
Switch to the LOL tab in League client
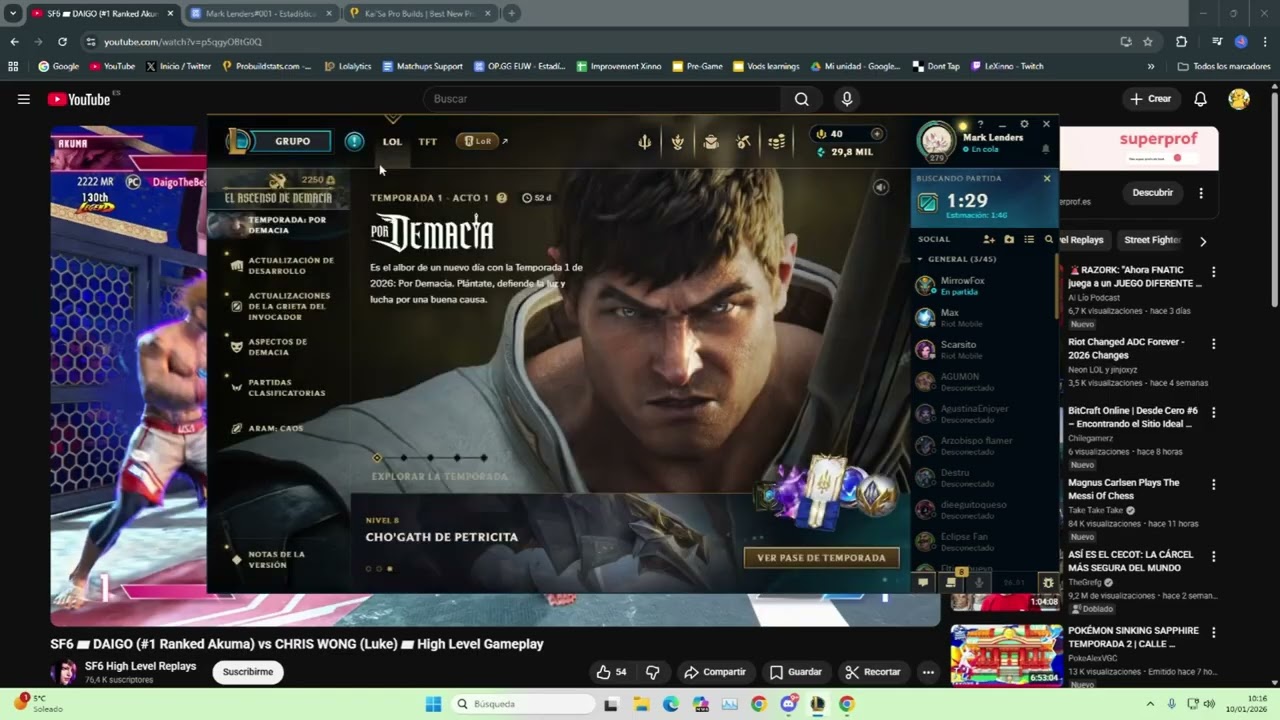[x=392, y=142]
